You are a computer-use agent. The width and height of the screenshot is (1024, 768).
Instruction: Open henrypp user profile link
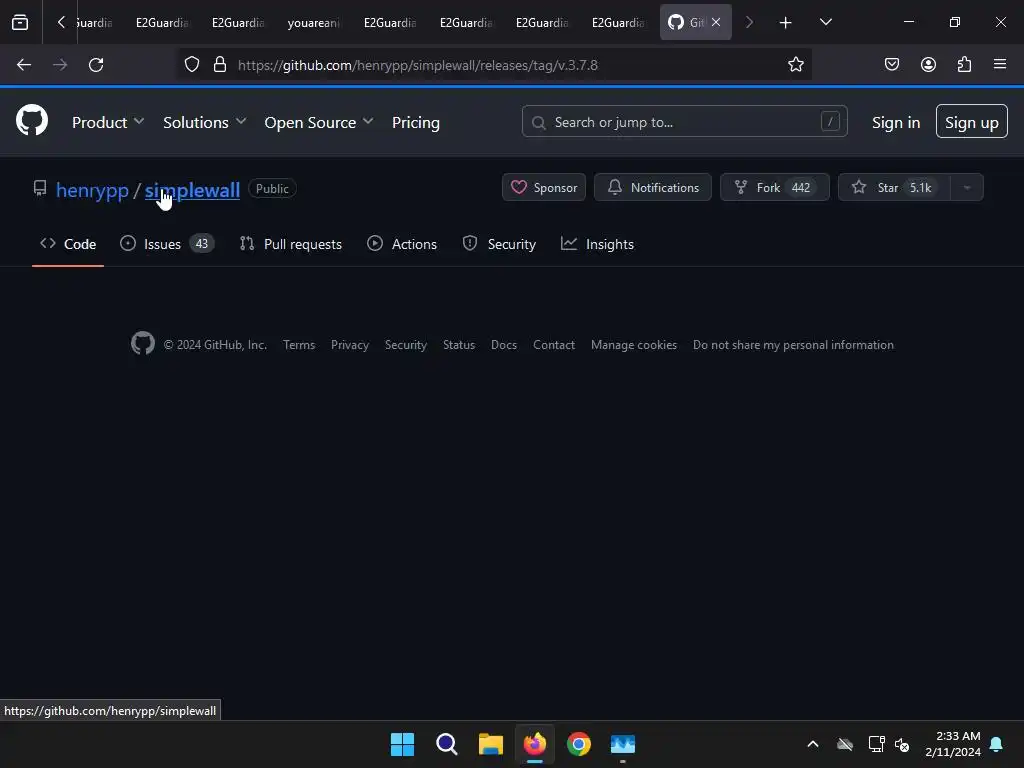pos(92,190)
